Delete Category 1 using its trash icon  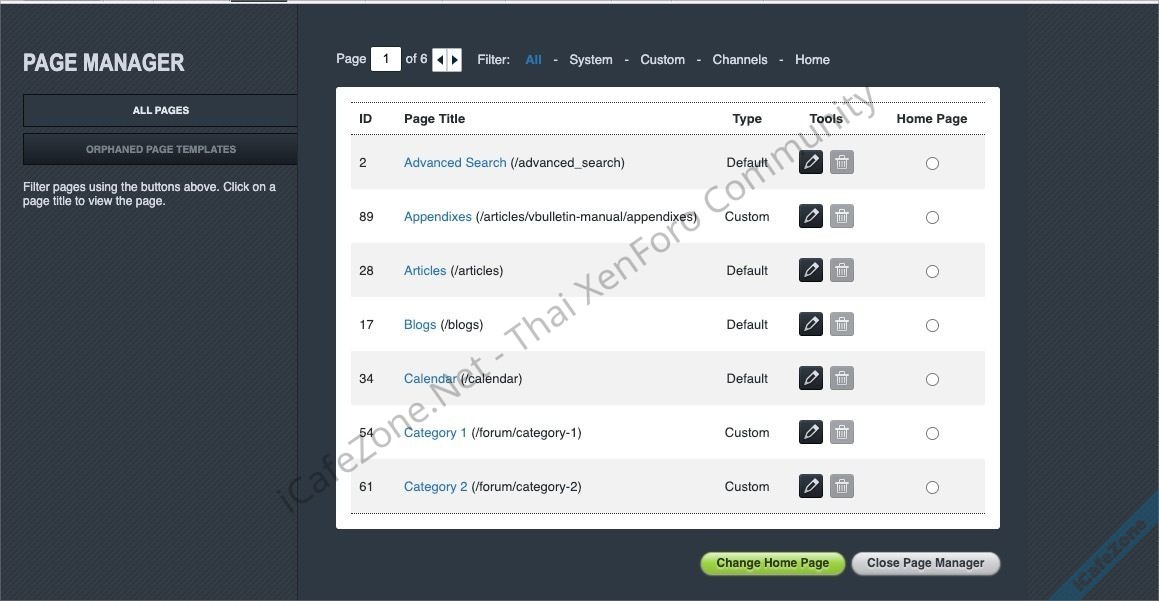[842, 433]
